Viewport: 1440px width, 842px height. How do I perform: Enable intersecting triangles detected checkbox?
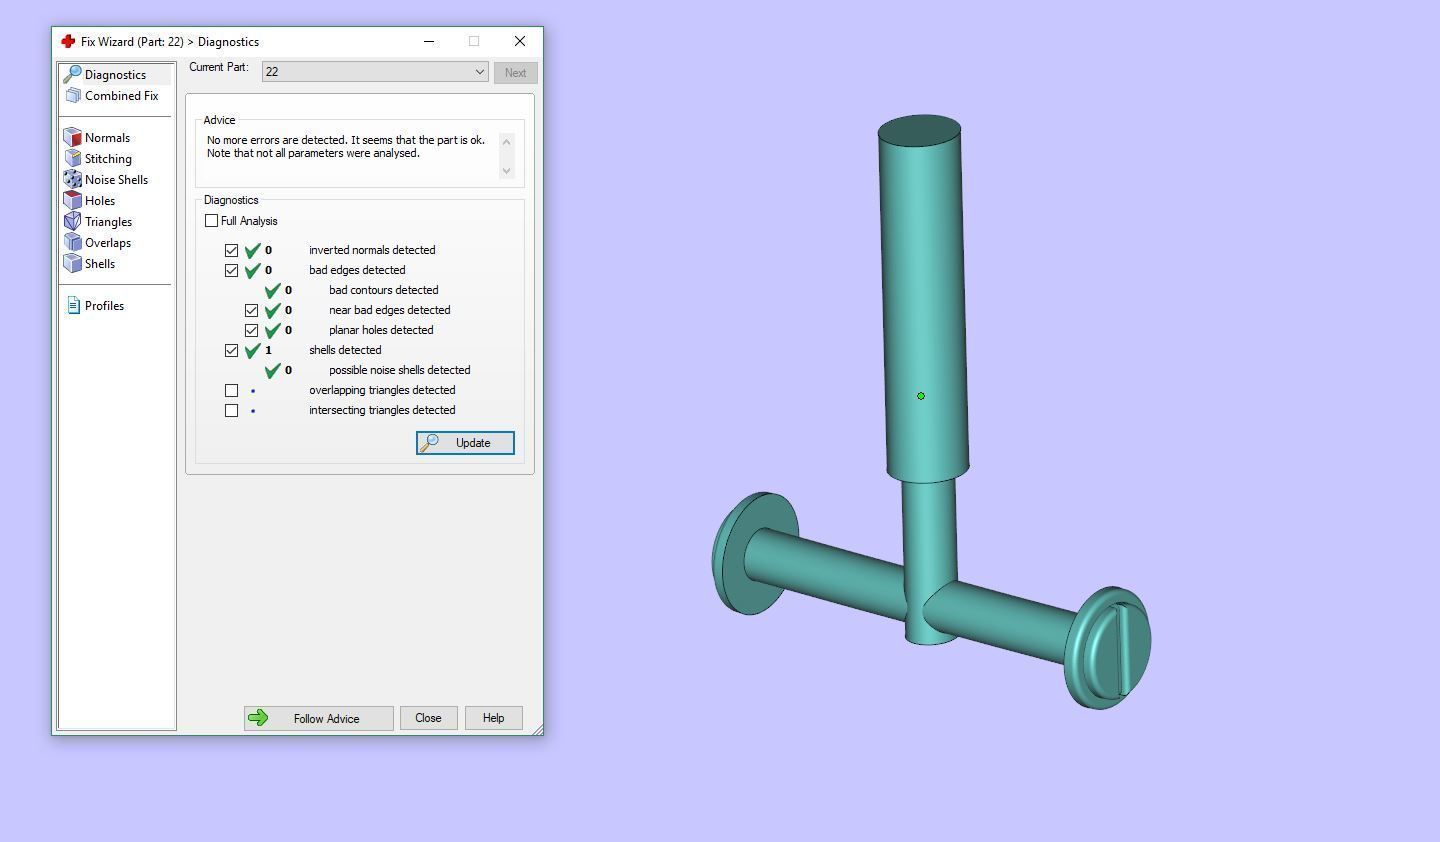(x=231, y=410)
